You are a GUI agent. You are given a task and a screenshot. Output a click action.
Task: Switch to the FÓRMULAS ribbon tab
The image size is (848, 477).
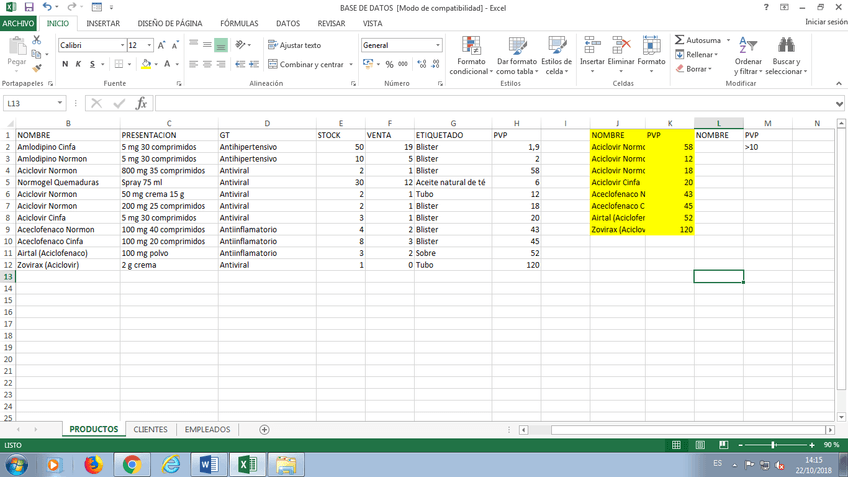pos(239,22)
